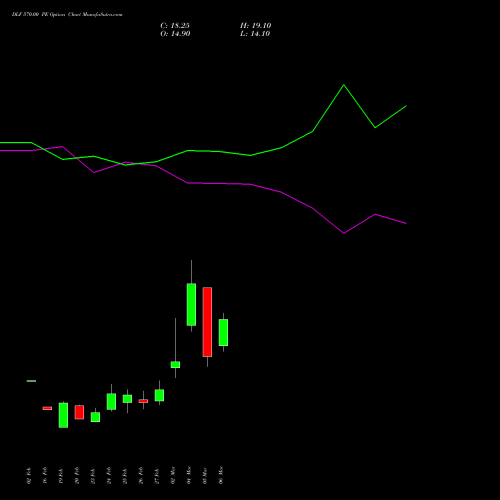The width and height of the screenshot is (500, 500).
Task: Select the 27 Feb green candlestick
Action: pos(159,395)
